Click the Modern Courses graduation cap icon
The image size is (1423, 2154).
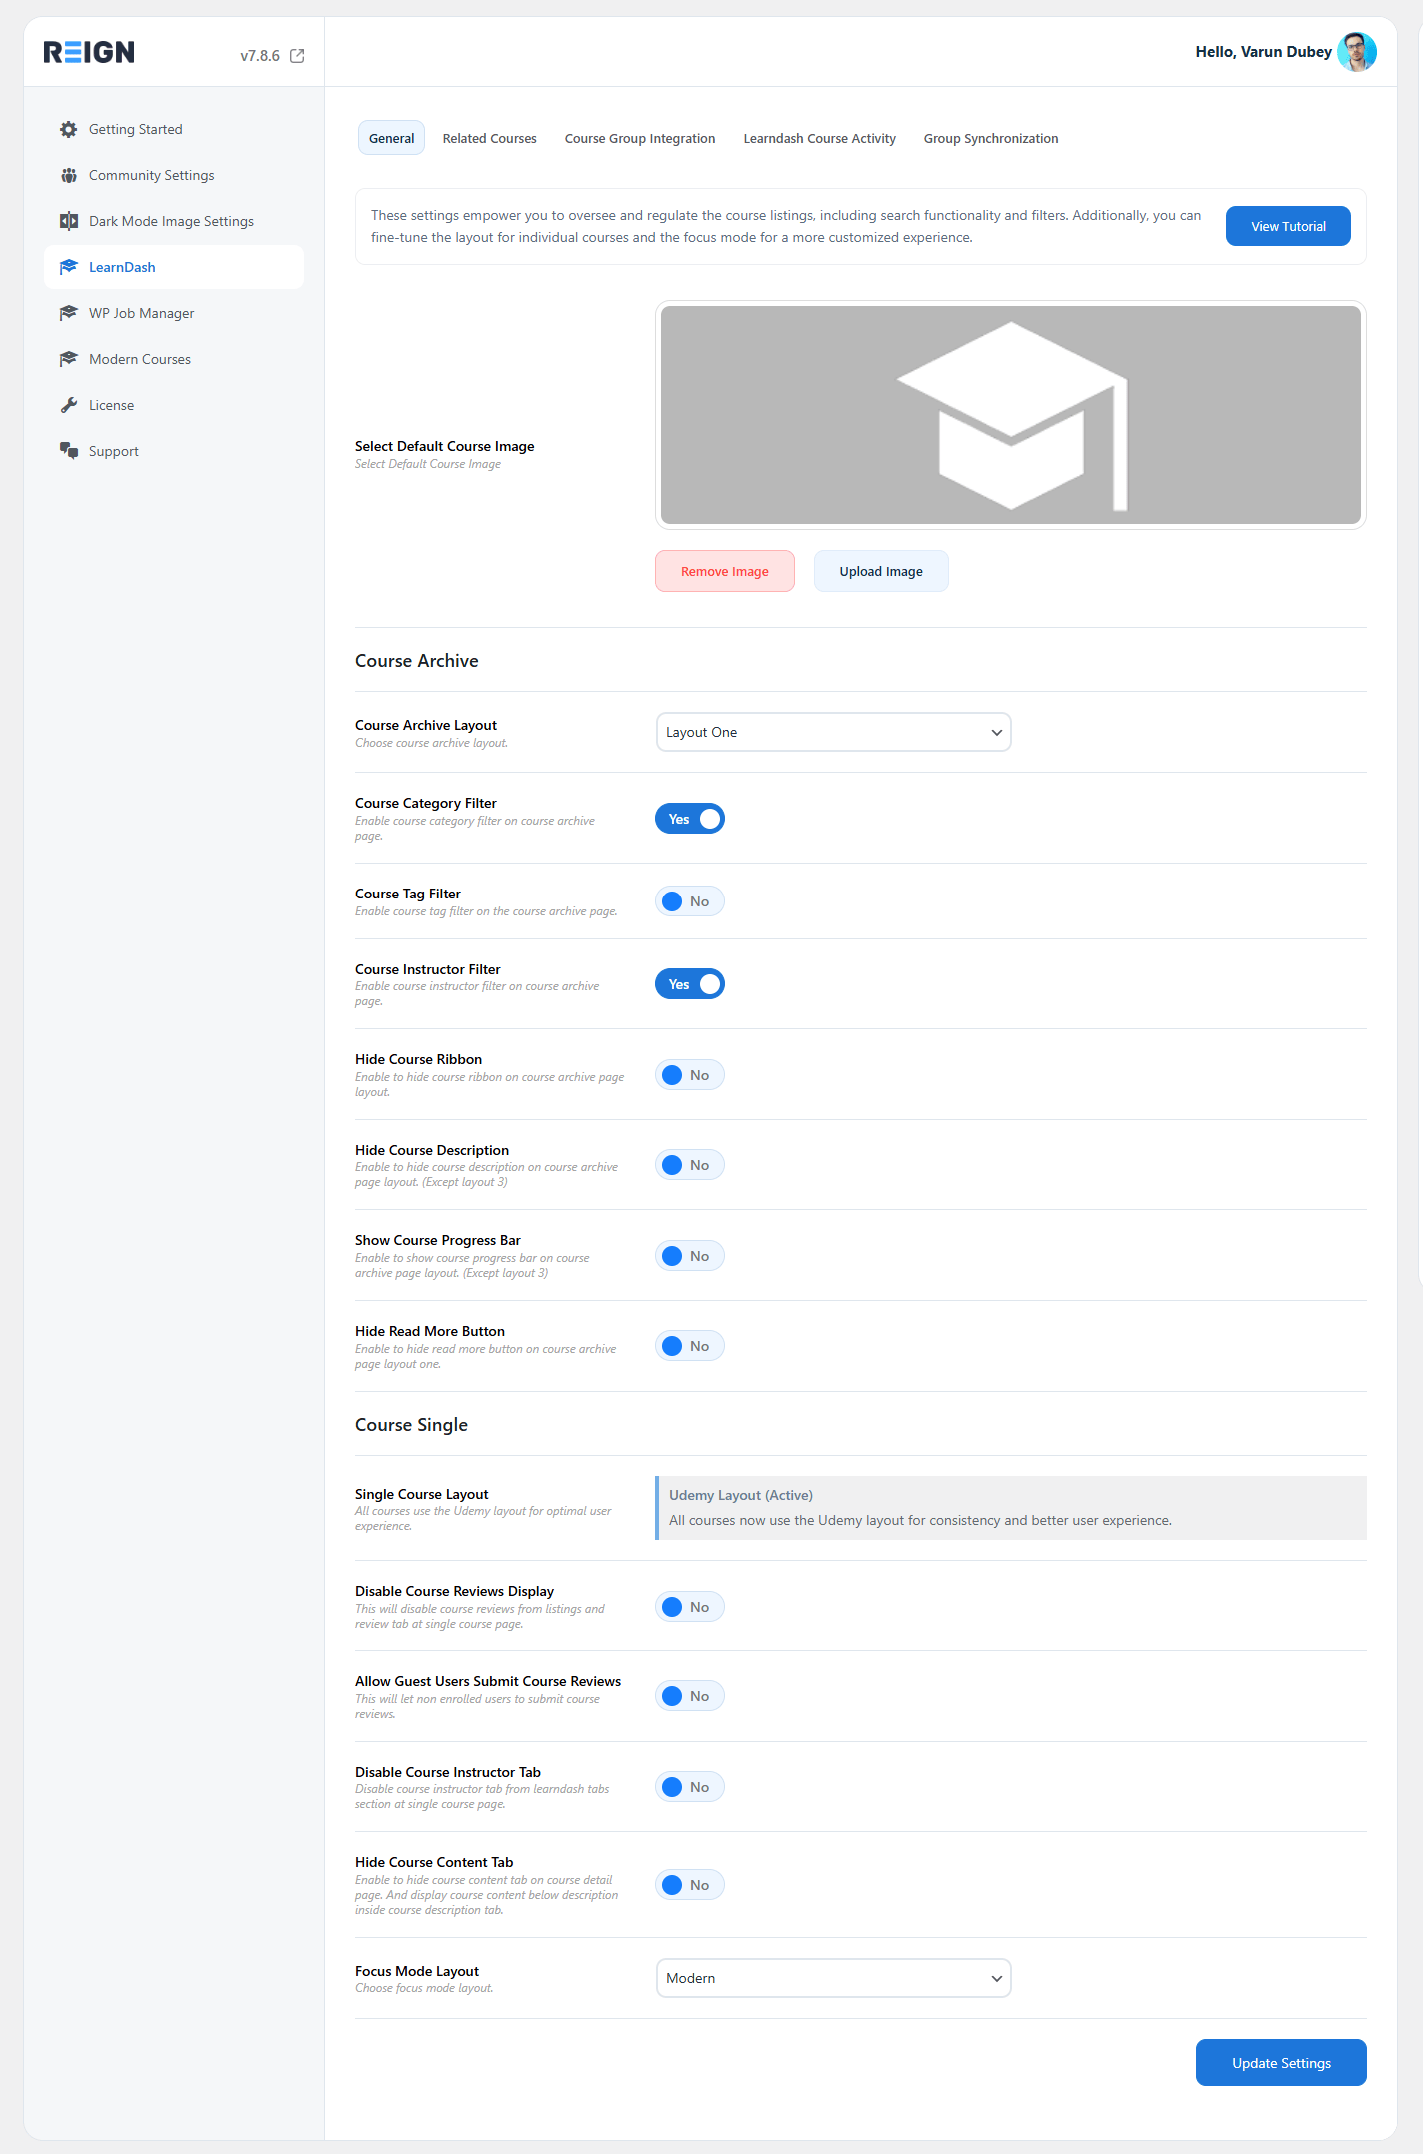tap(68, 359)
